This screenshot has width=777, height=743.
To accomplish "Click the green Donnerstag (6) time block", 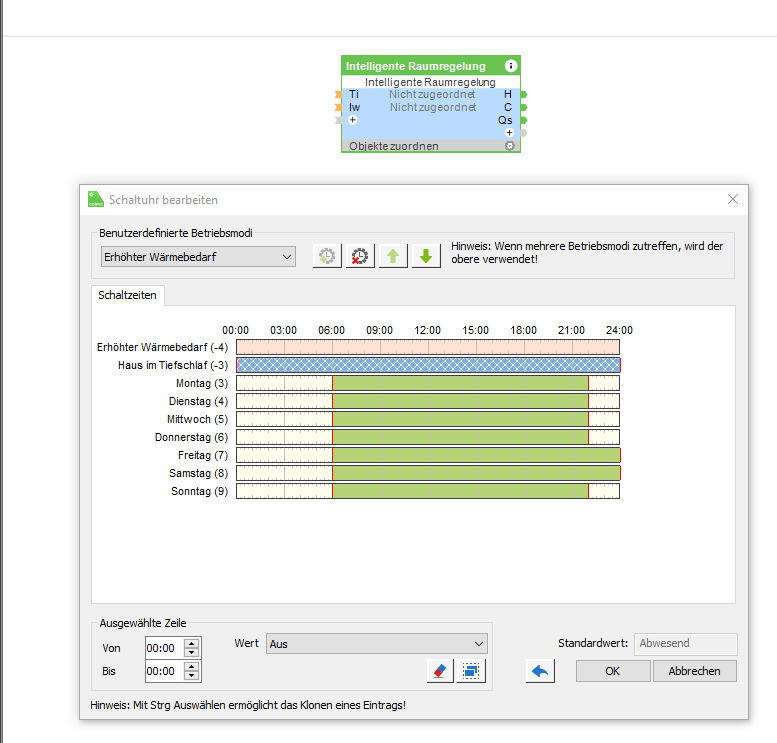I will point(460,437).
